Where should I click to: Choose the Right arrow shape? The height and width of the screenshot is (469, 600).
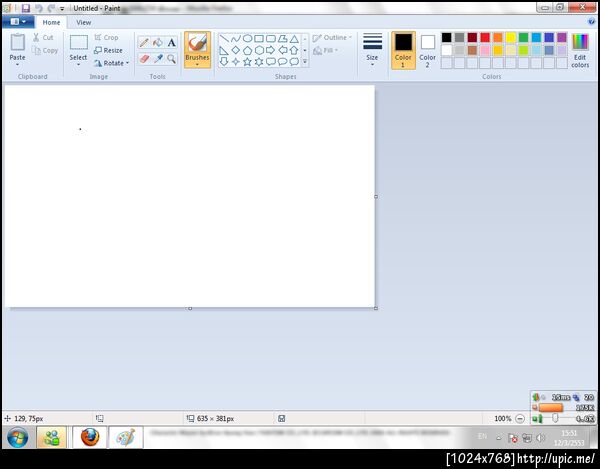click(x=271, y=50)
